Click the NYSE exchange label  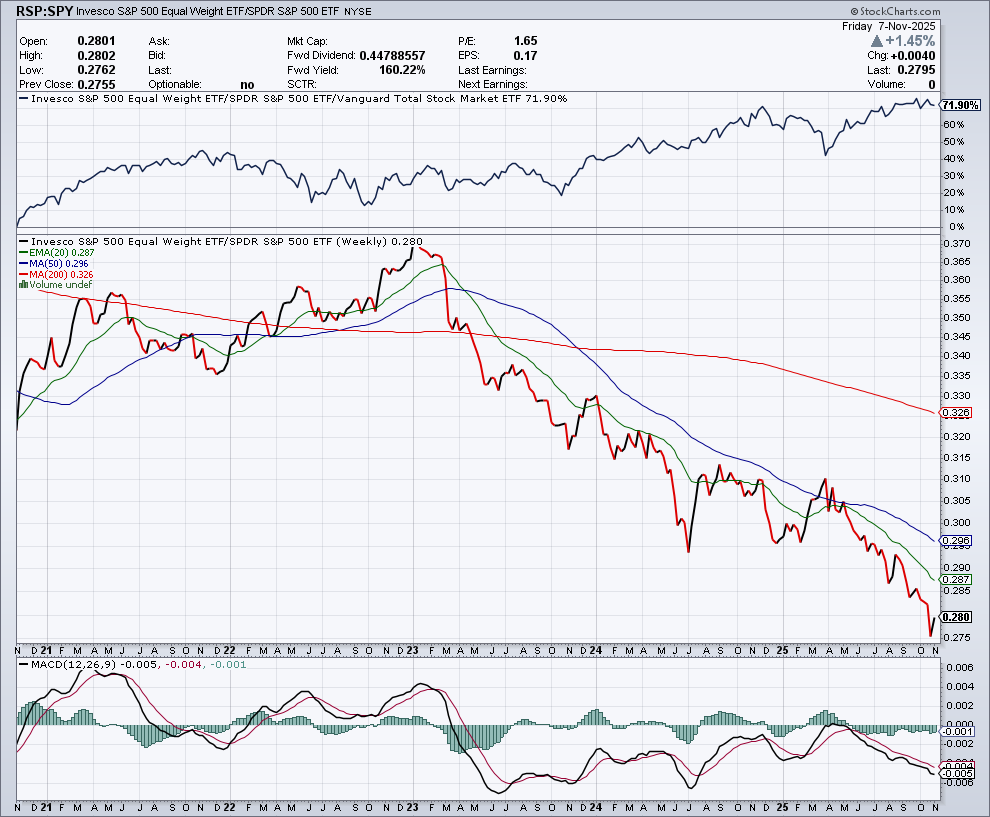pos(358,15)
